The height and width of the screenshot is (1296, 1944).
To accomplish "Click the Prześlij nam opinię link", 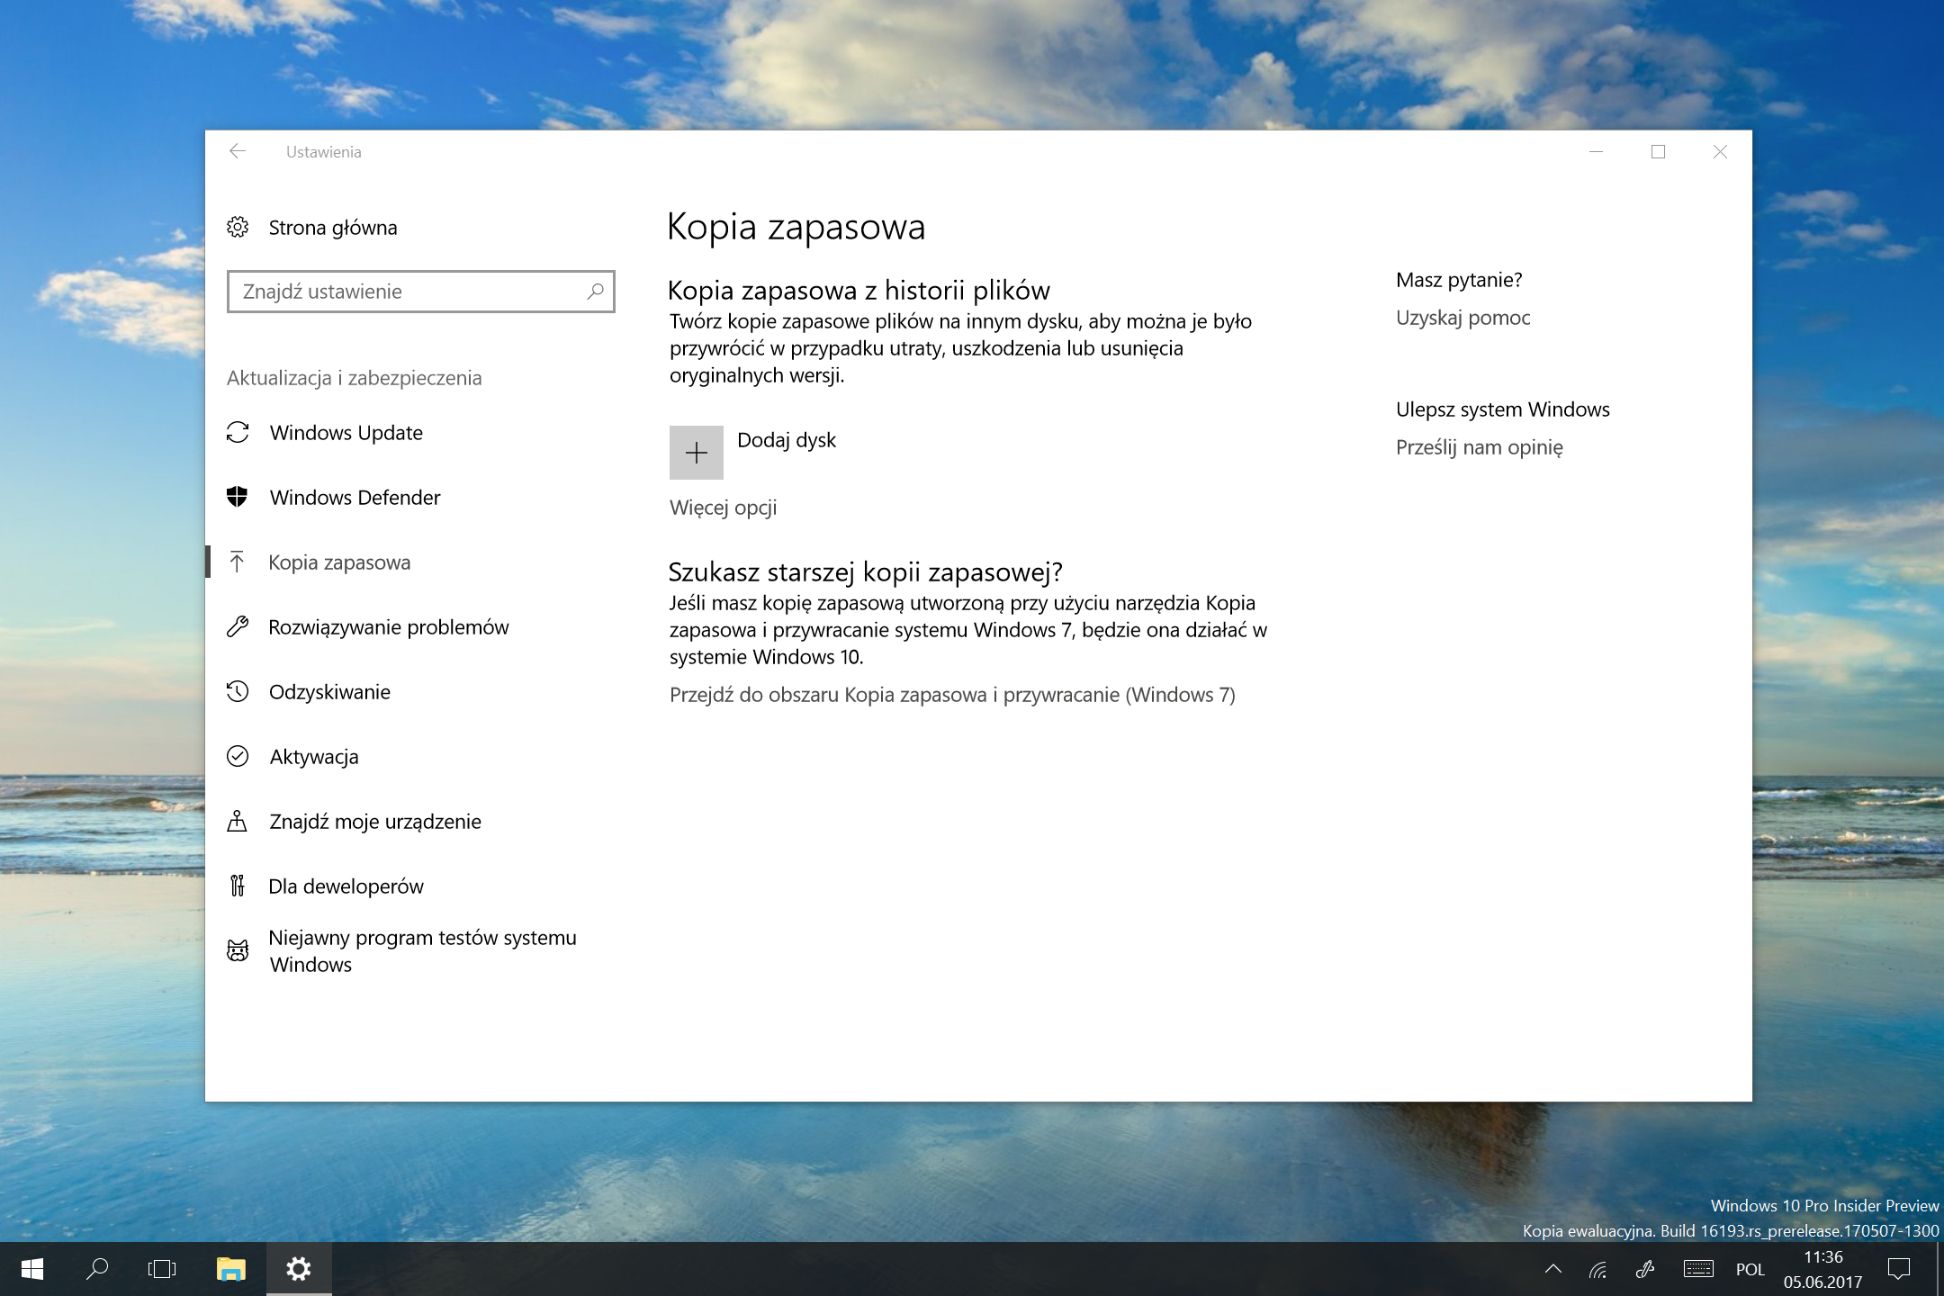I will click(x=1478, y=448).
